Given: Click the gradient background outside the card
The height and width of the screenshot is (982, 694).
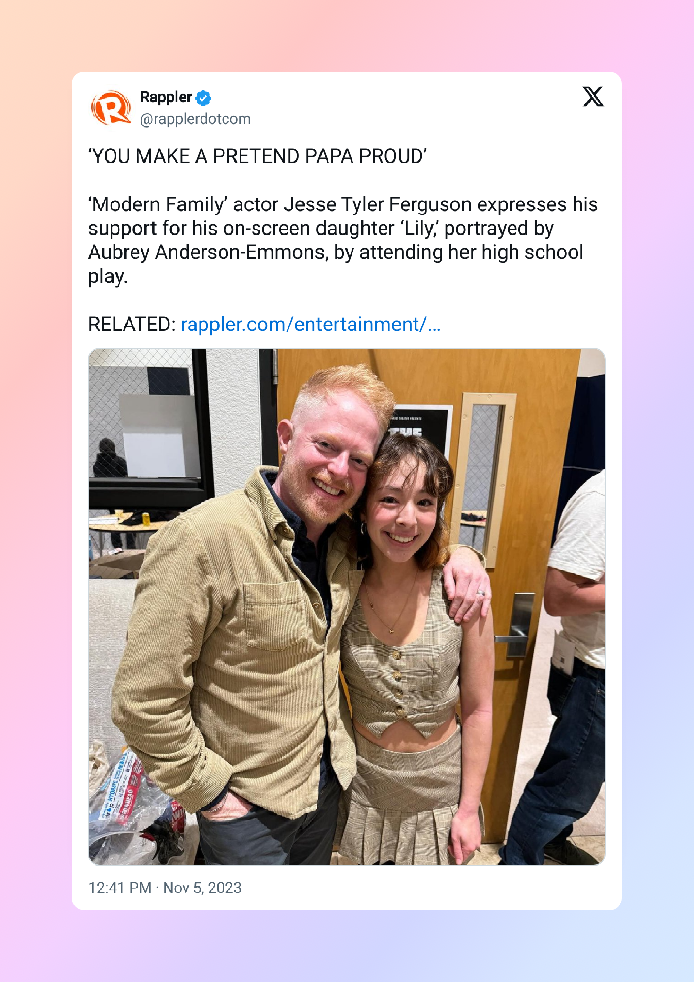Looking at the screenshot, I should pos(34,501).
